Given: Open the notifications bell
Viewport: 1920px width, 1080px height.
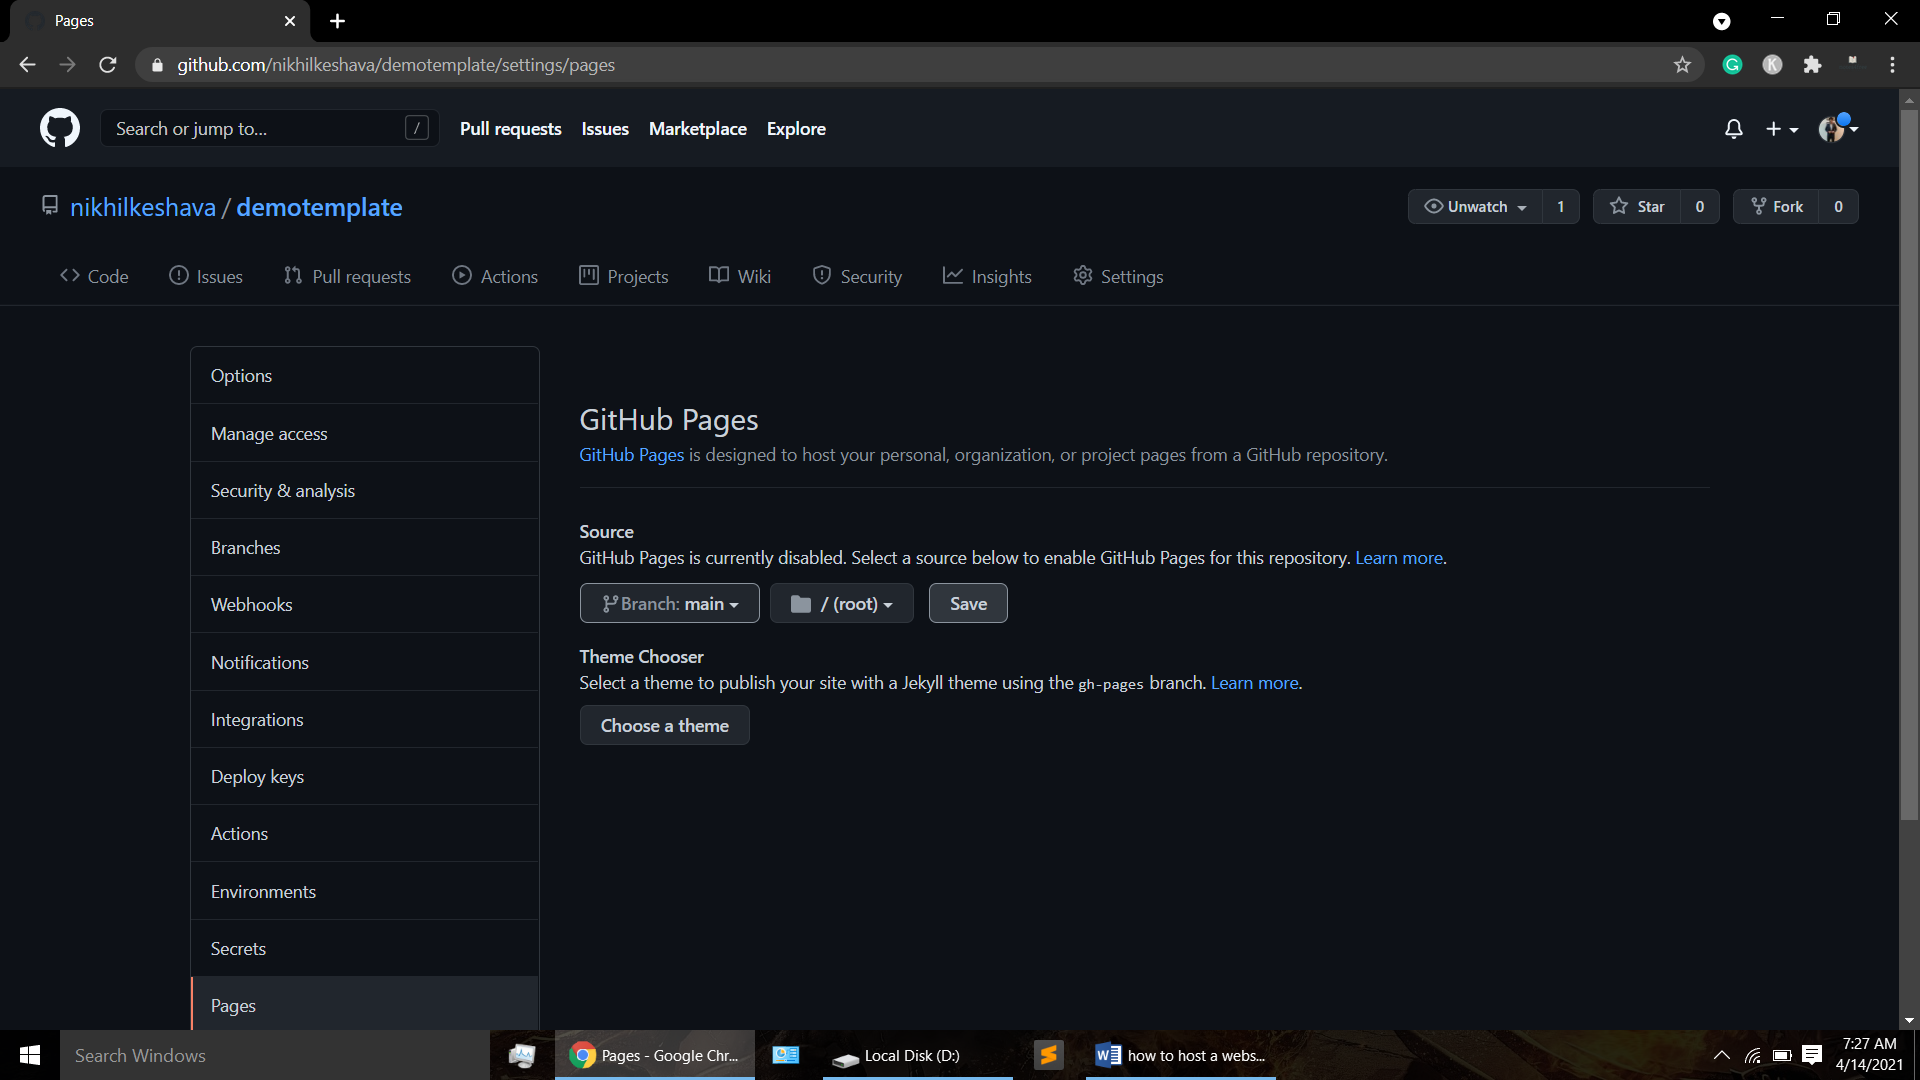Looking at the screenshot, I should coord(1734,129).
